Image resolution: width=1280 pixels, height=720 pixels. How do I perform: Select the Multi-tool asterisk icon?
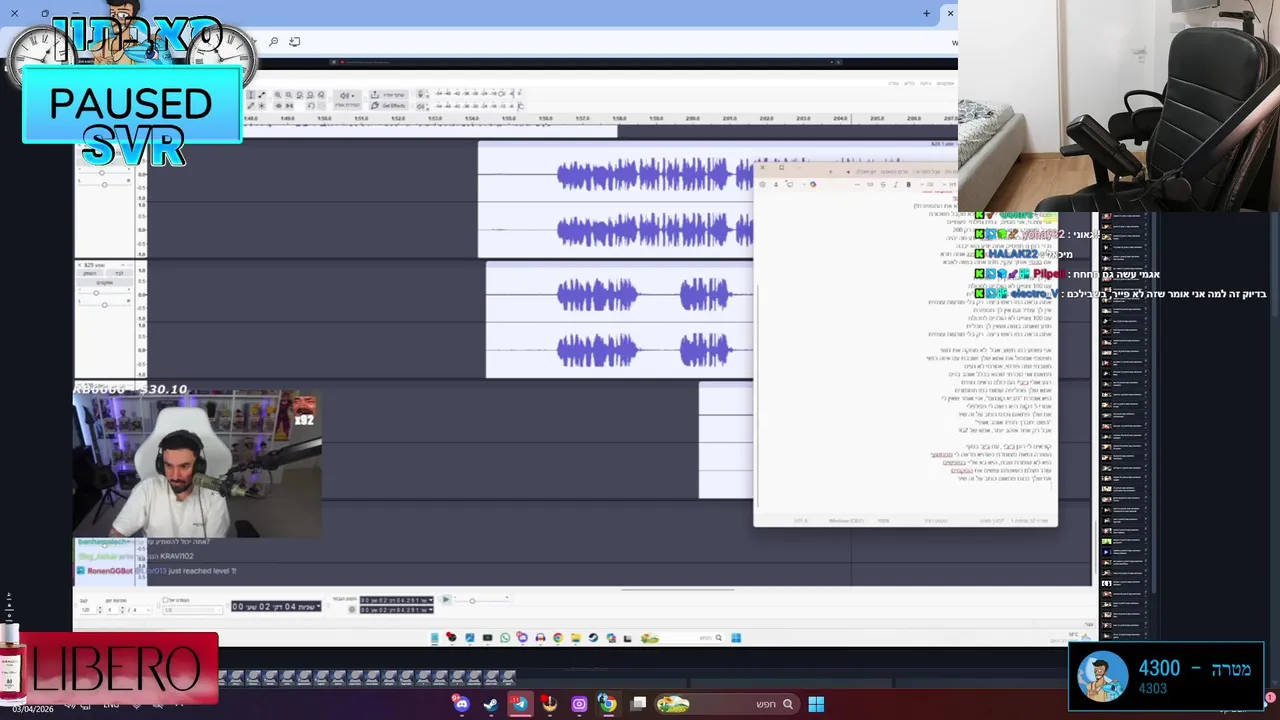[x=262, y=106]
